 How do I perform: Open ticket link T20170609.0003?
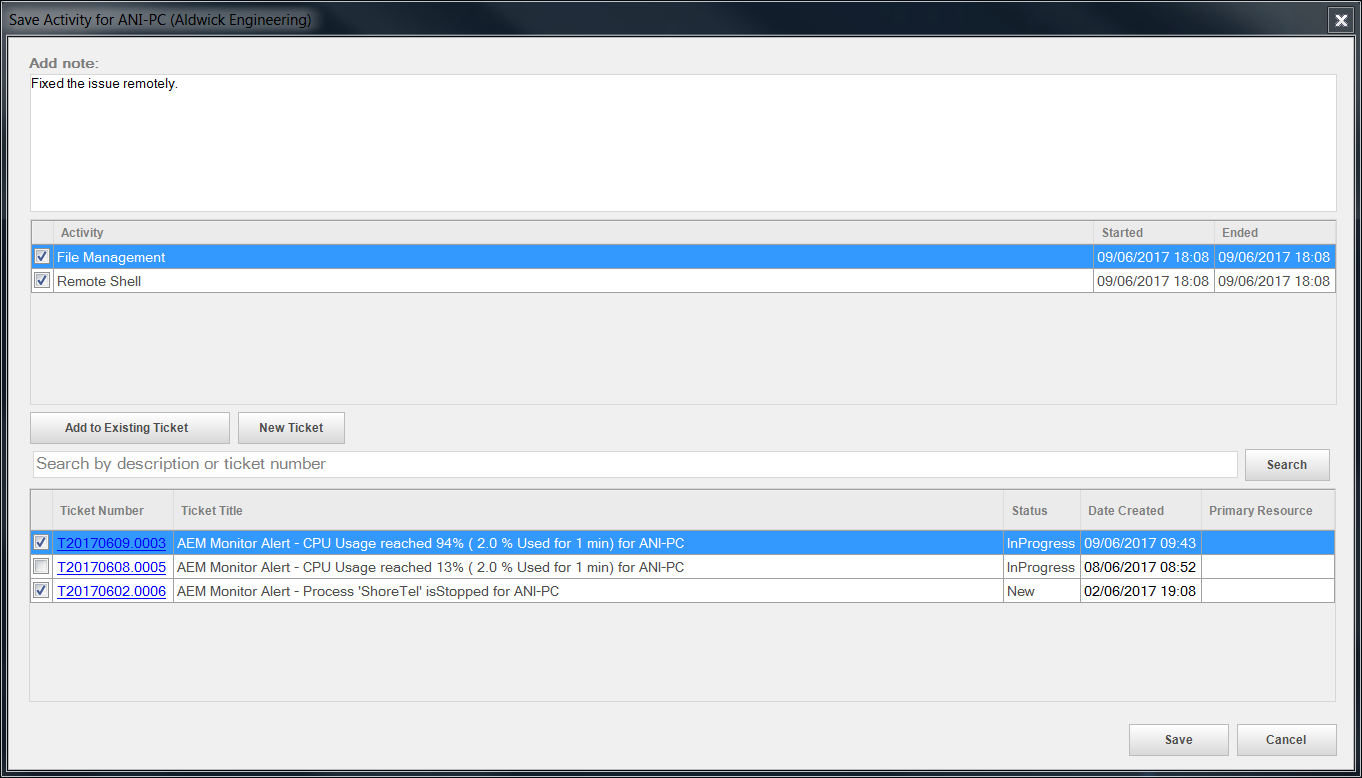coord(111,543)
